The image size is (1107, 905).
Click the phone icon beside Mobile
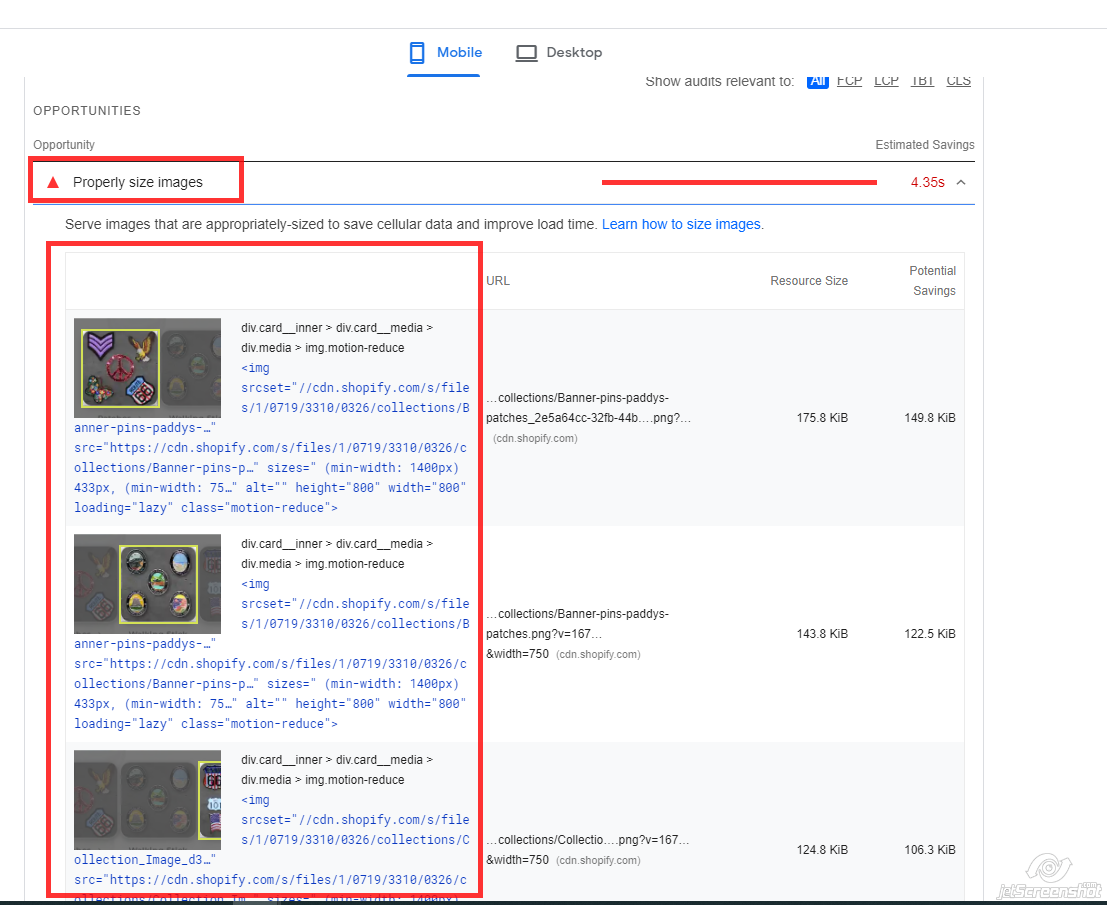[417, 53]
